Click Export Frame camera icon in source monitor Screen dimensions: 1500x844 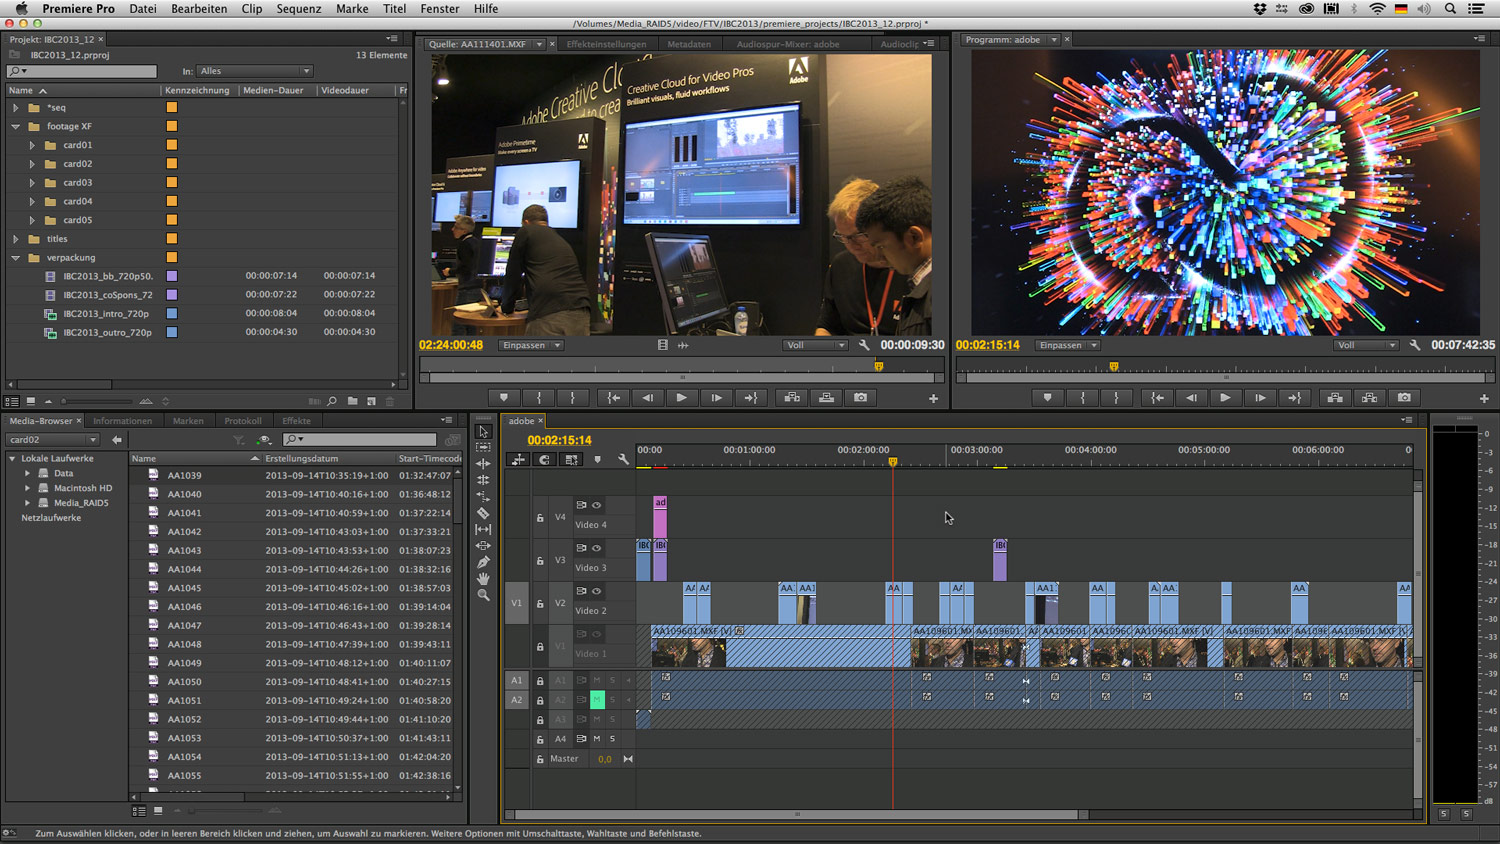[x=860, y=398]
